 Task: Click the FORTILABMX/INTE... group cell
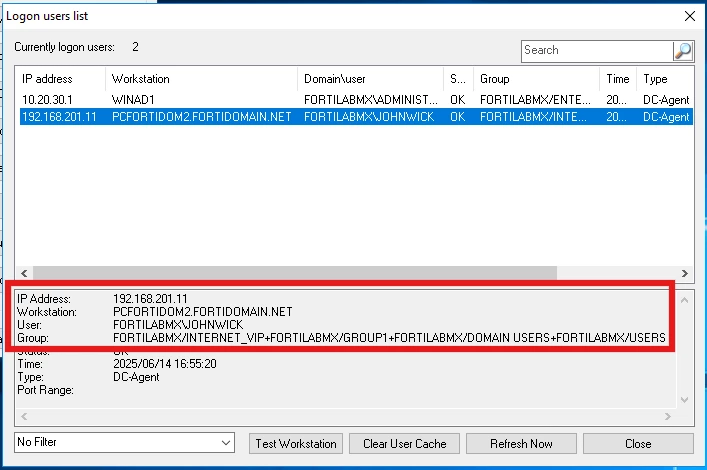pos(533,117)
